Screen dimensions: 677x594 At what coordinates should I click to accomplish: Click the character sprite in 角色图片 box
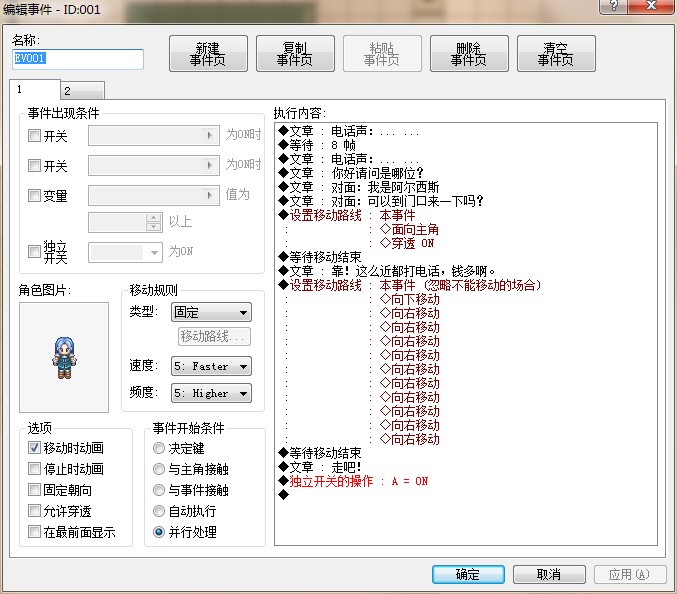click(x=64, y=357)
